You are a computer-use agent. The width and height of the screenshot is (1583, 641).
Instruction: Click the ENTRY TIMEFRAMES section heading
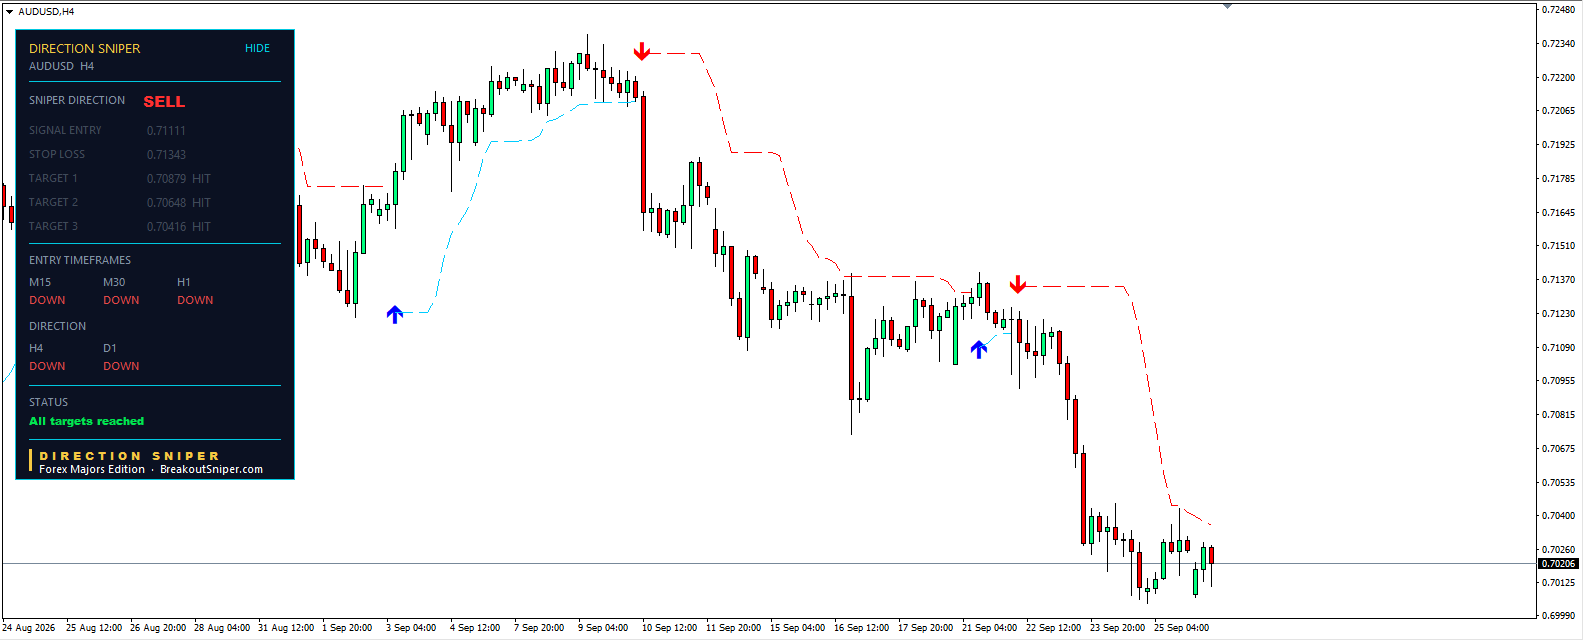[x=80, y=260]
